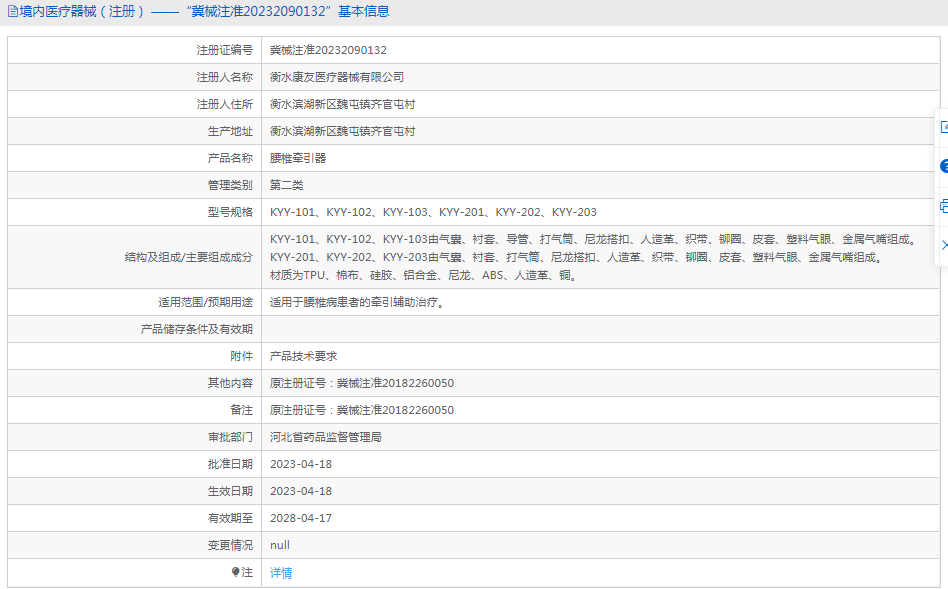This screenshot has width=948, height=589.
Task: Click the 变更情况 row label
Action: (230, 545)
